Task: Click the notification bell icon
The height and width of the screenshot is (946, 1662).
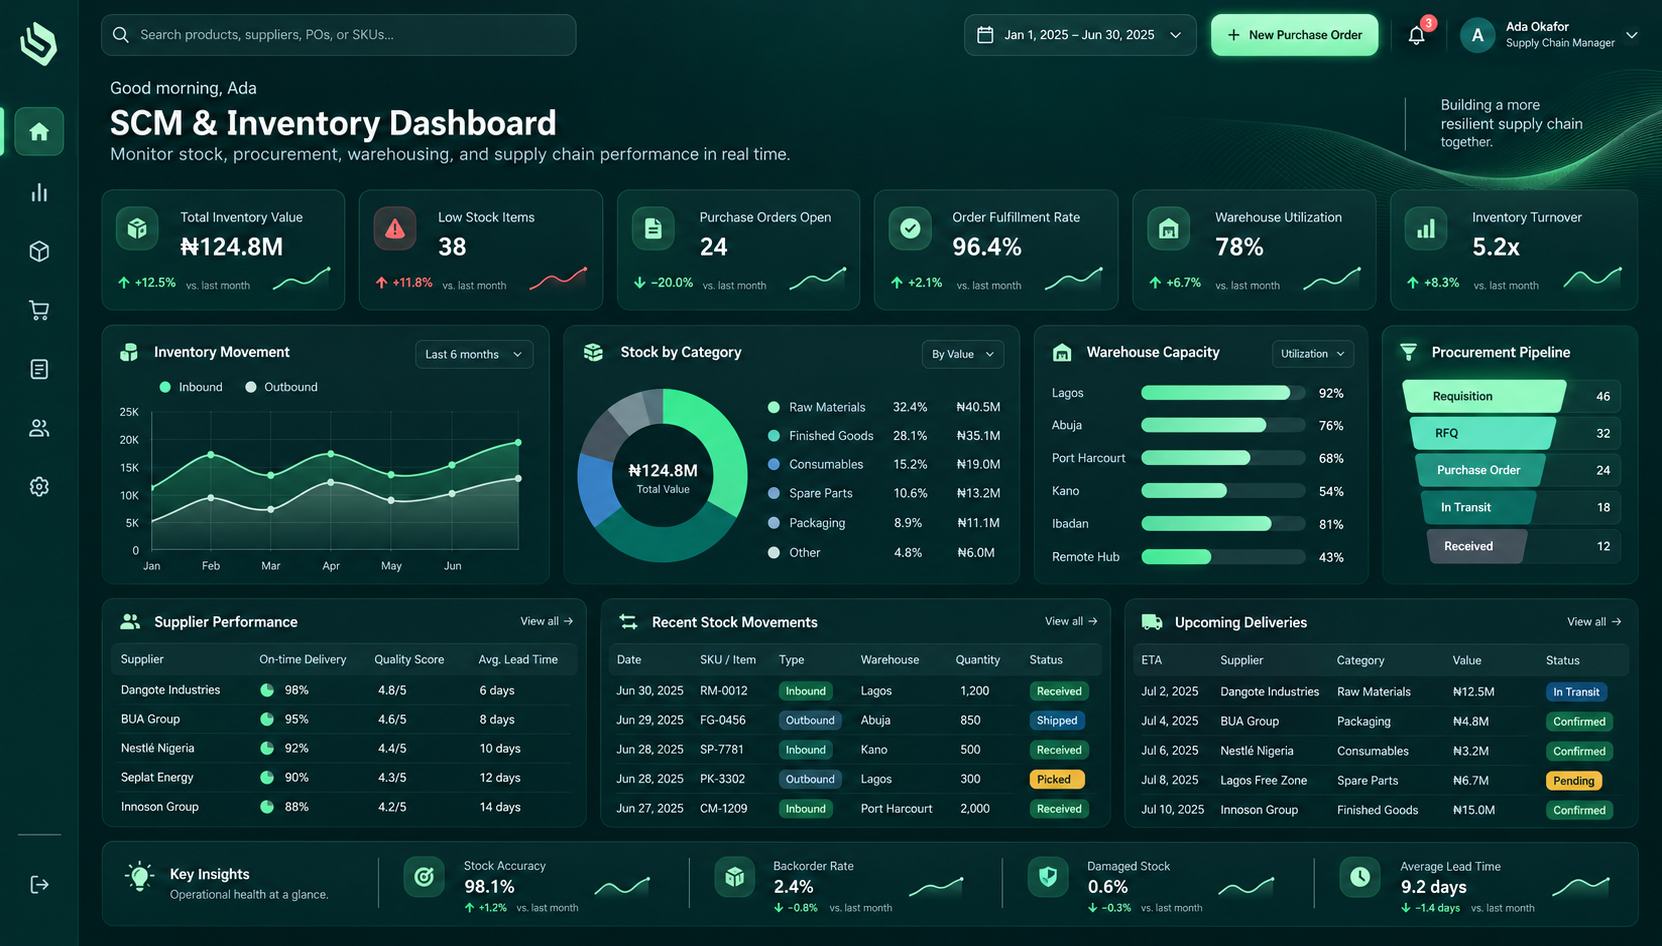Action: [x=1417, y=35]
